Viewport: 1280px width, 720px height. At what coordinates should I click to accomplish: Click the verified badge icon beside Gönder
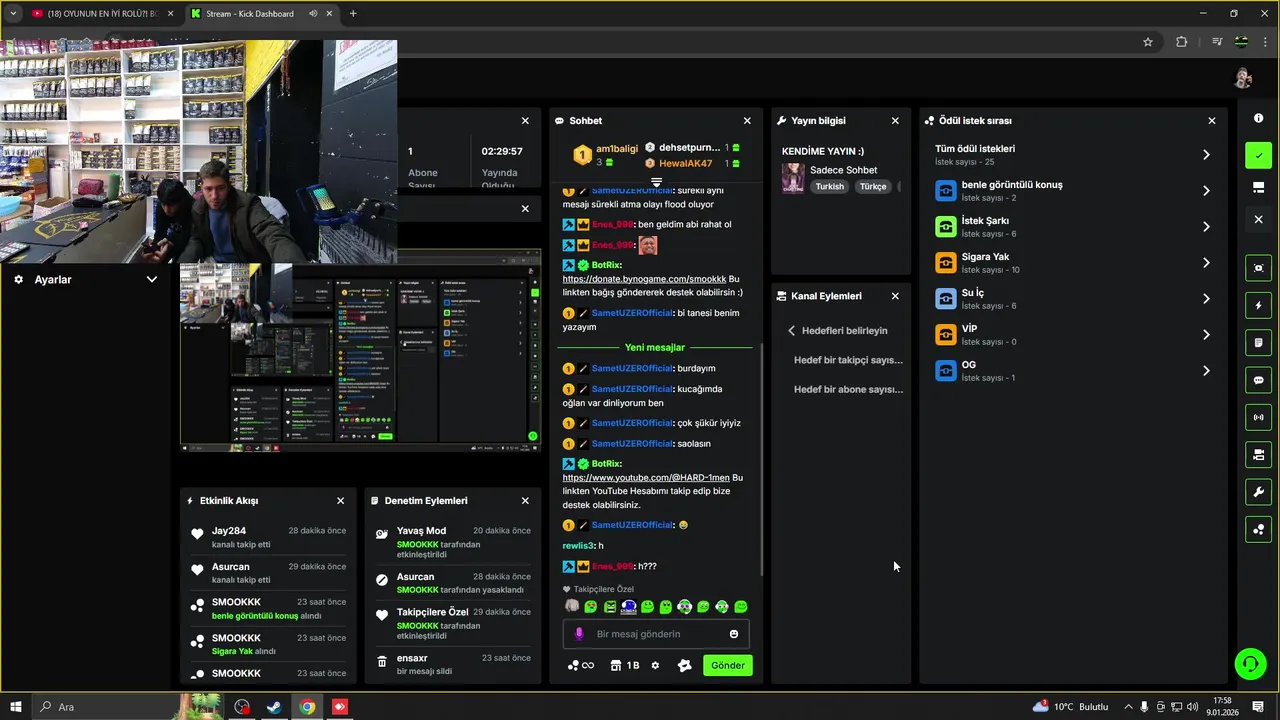pos(684,665)
